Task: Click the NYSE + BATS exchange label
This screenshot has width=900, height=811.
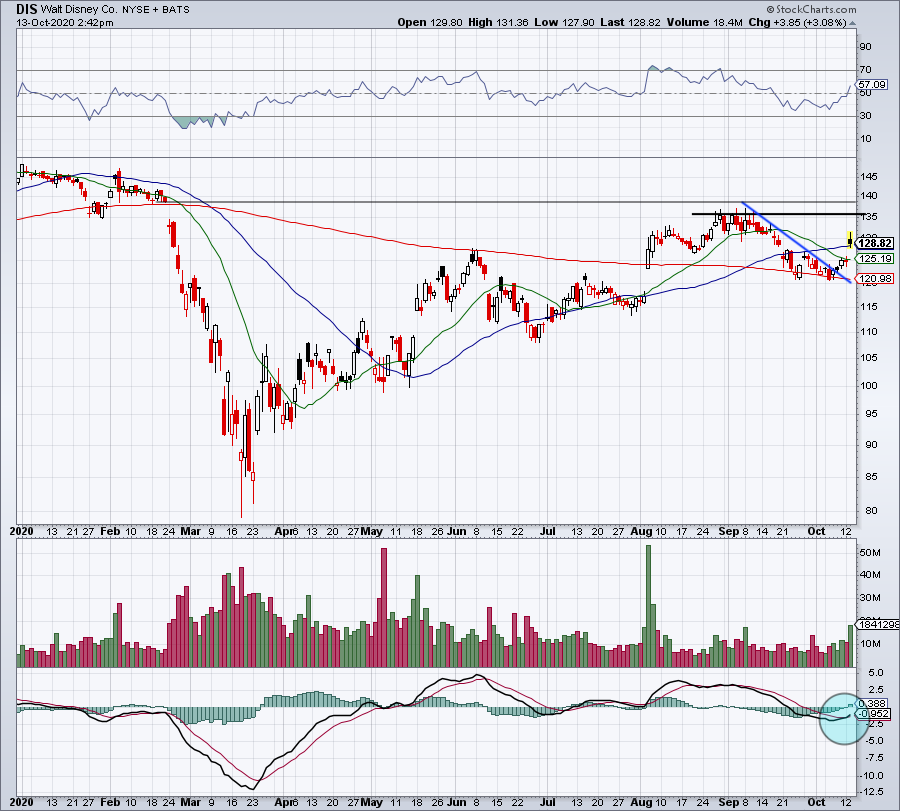Action: click(x=156, y=10)
